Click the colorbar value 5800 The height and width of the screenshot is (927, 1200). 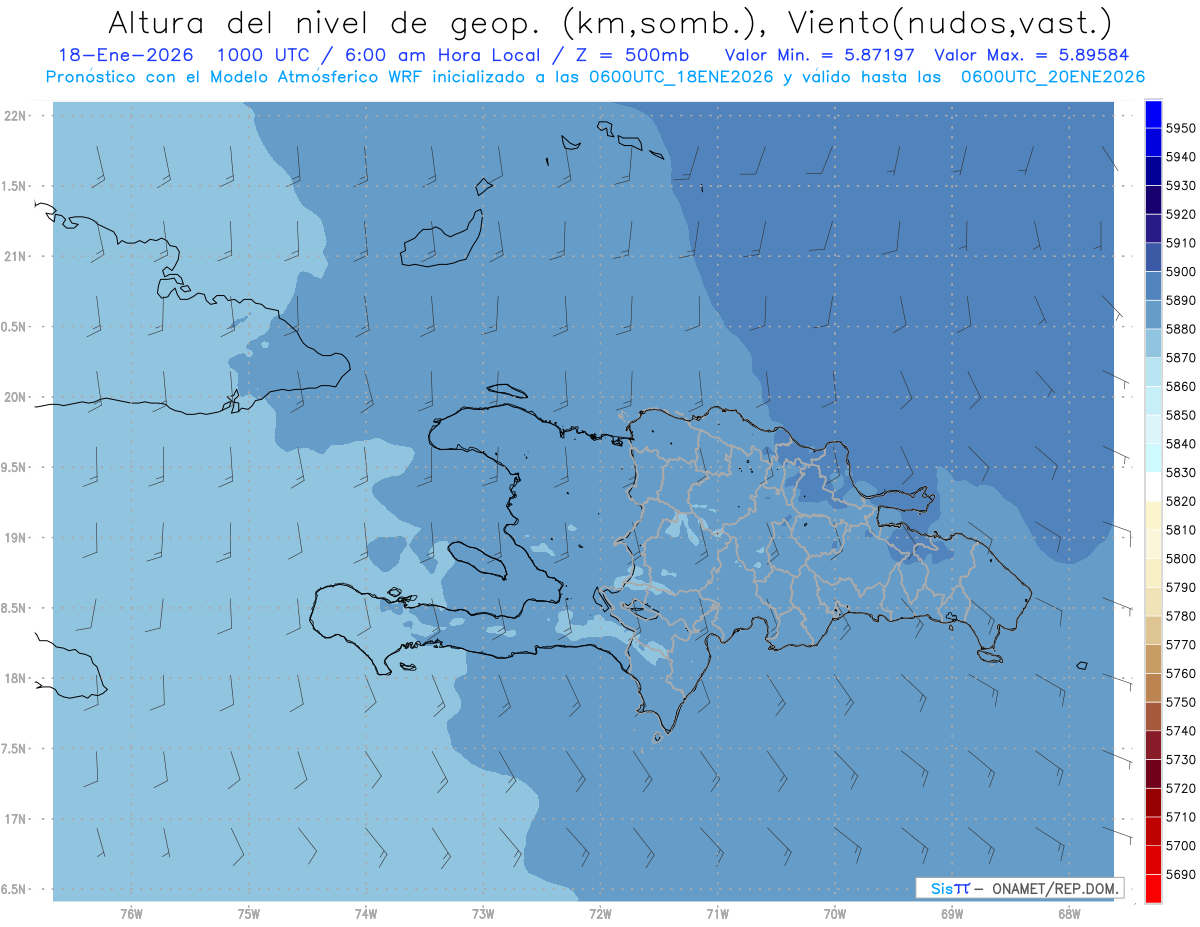pyautogui.click(x=1180, y=558)
